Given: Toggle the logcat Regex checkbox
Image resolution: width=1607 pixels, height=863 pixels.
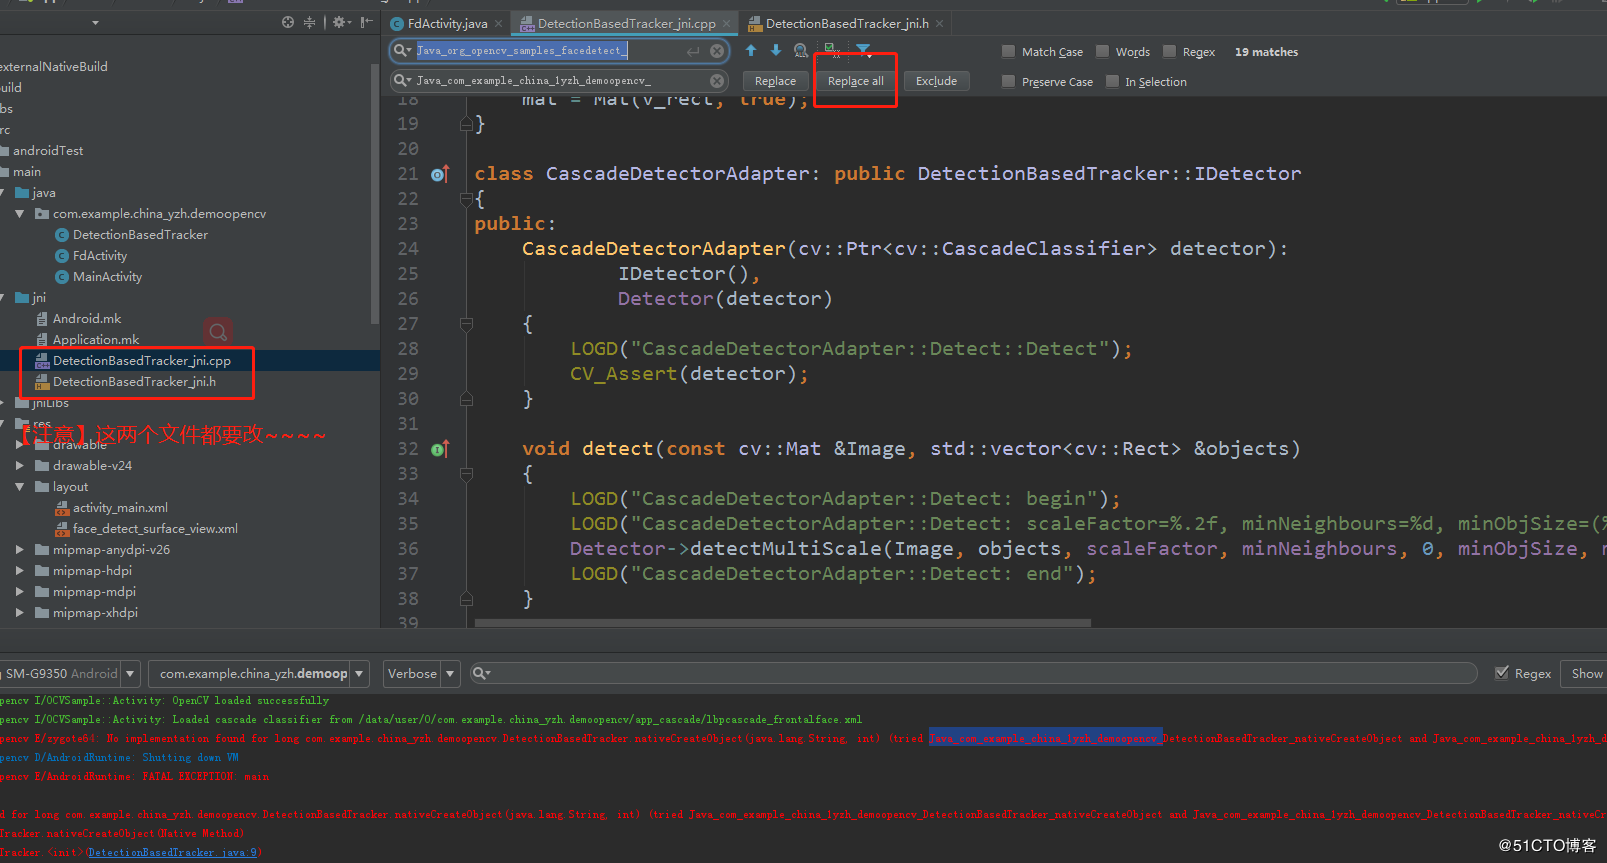Looking at the screenshot, I should 1502,673.
